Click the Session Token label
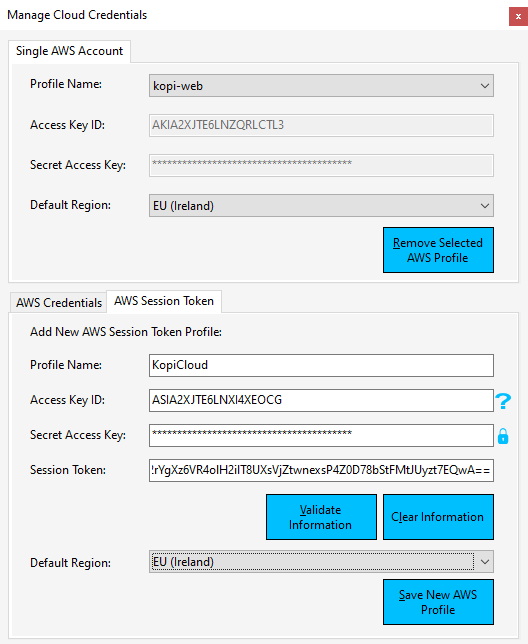Image resolution: width=528 pixels, height=644 pixels. 68,470
